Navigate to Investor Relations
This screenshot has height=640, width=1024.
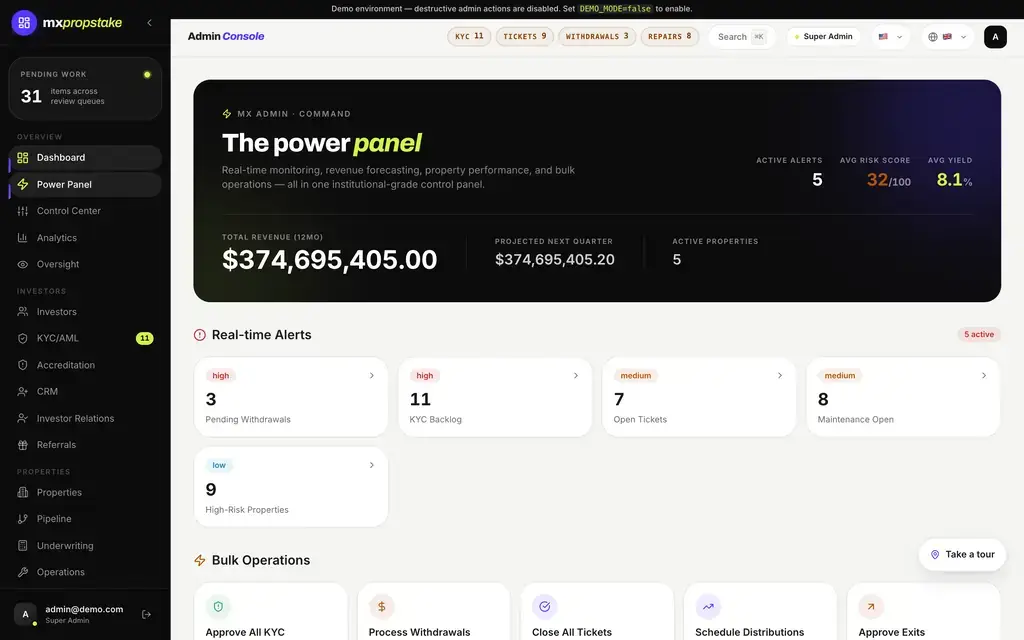(86, 418)
